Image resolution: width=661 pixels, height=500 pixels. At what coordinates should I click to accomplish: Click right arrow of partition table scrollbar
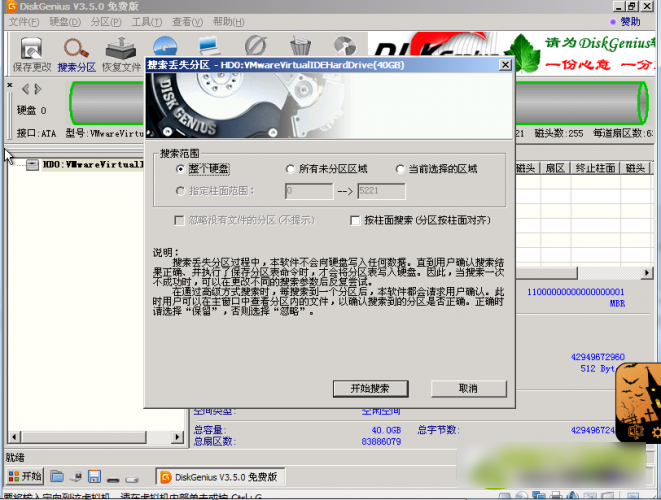647,273
